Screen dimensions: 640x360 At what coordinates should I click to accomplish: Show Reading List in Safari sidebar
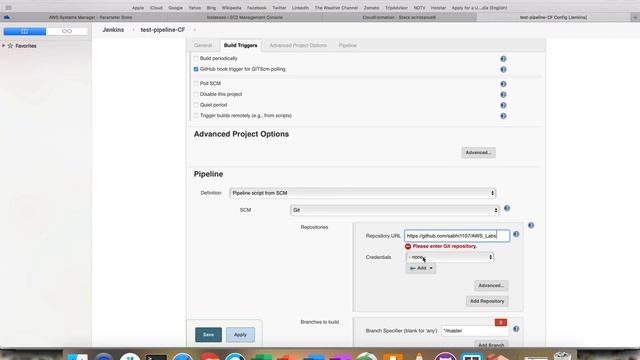(67, 31)
